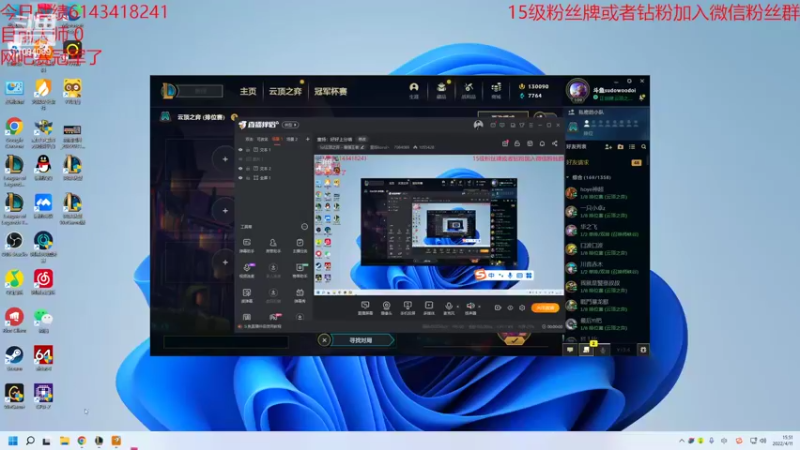800x450 pixels.
Task: Open the NetEase Cloud Music desktop icon
Action: pyautogui.click(x=43, y=282)
